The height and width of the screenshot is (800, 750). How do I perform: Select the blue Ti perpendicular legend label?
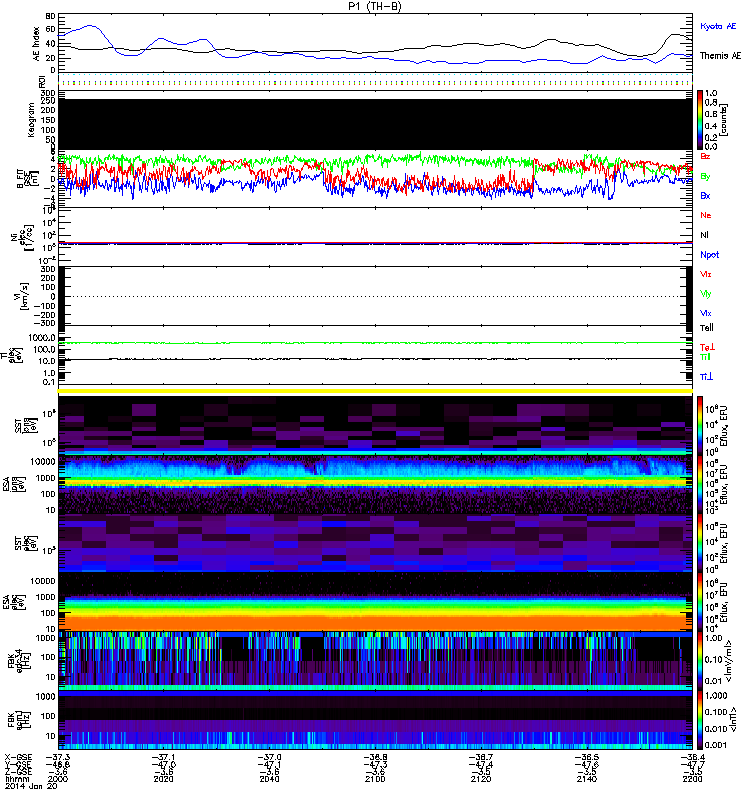pyautogui.click(x=706, y=377)
